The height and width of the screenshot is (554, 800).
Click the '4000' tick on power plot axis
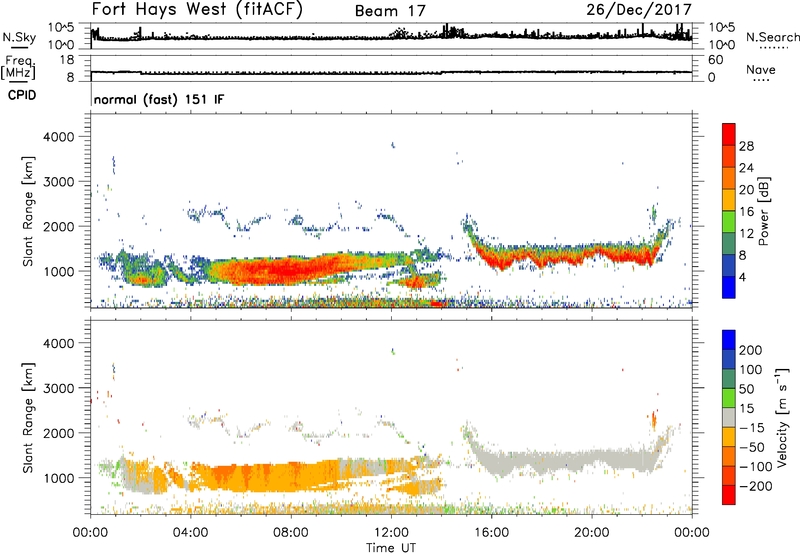pos(59,137)
